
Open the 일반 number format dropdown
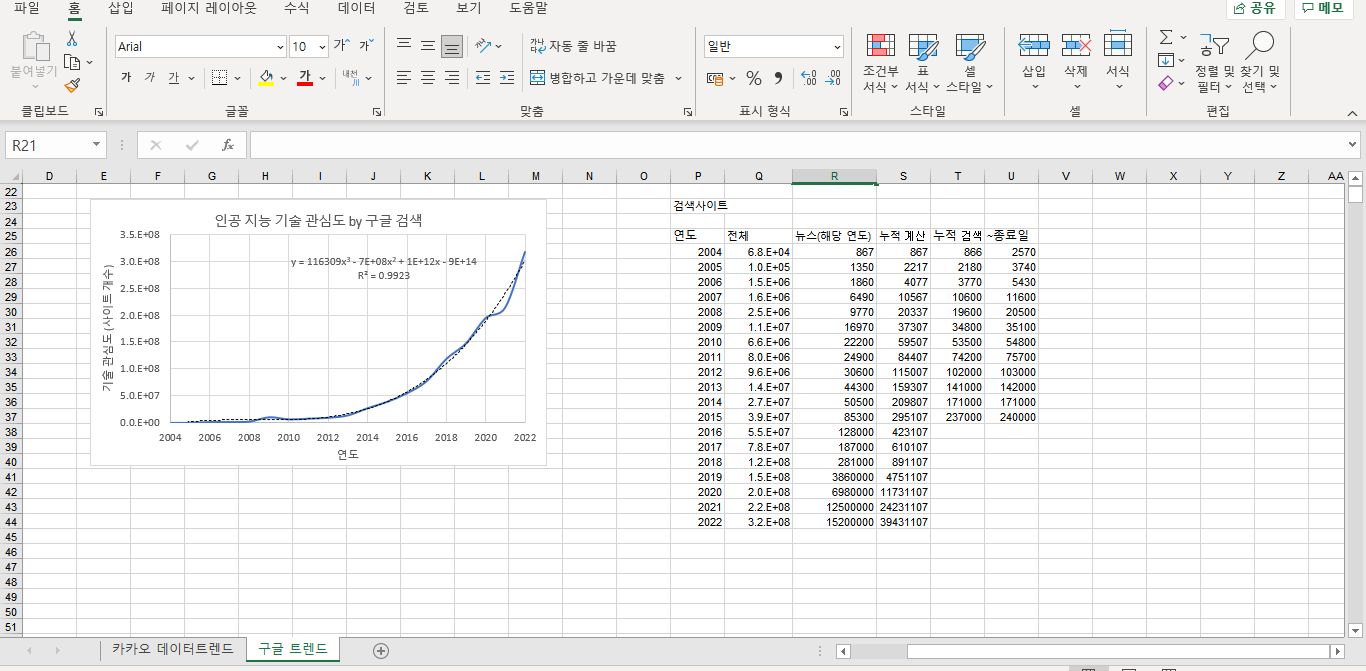coord(837,47)
